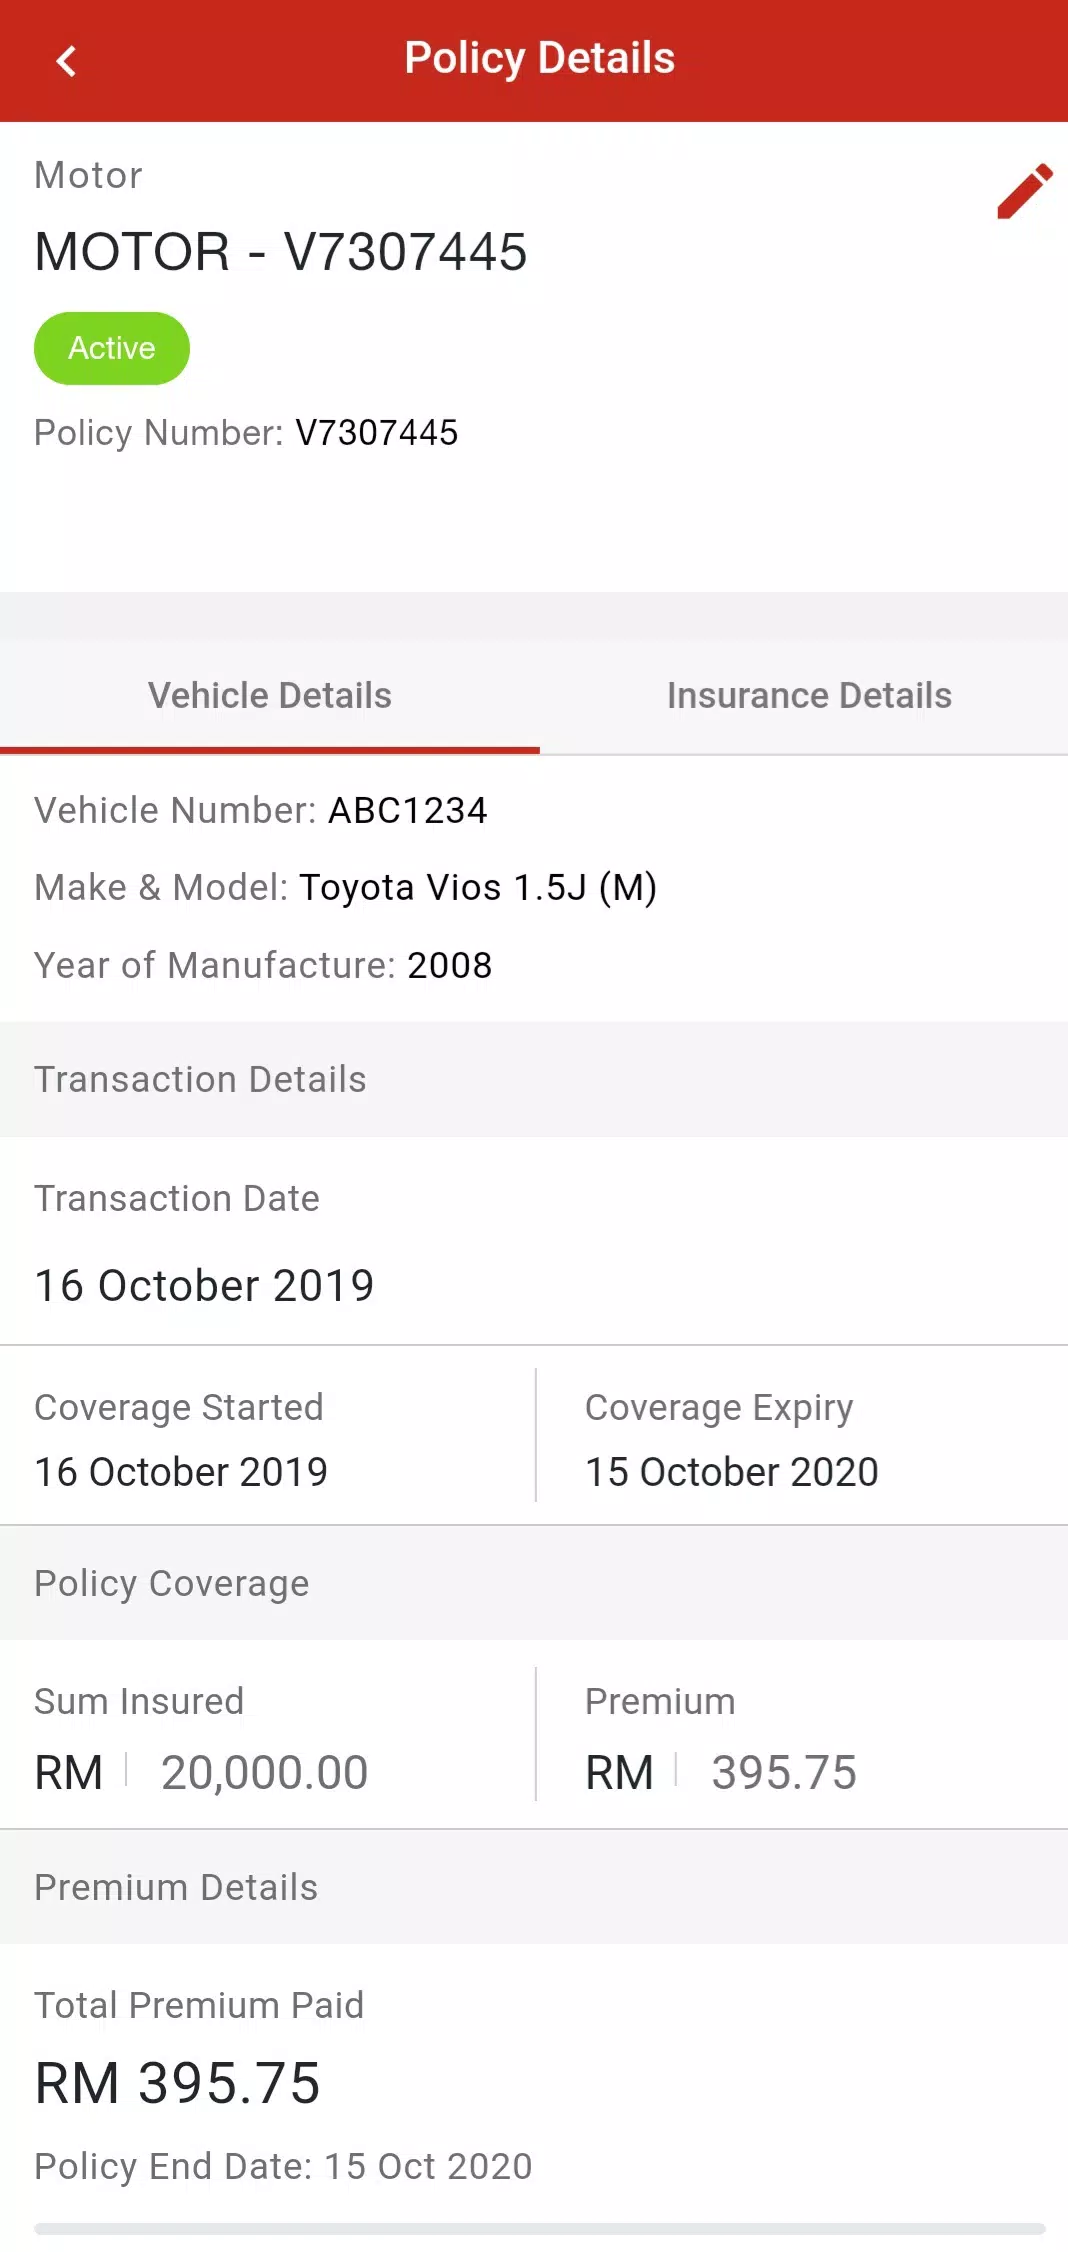Tap the MOTOR - V7307445 policy title
Image resolution: width=1068 pixels, height=2252 pixels.
pos(281,251)
